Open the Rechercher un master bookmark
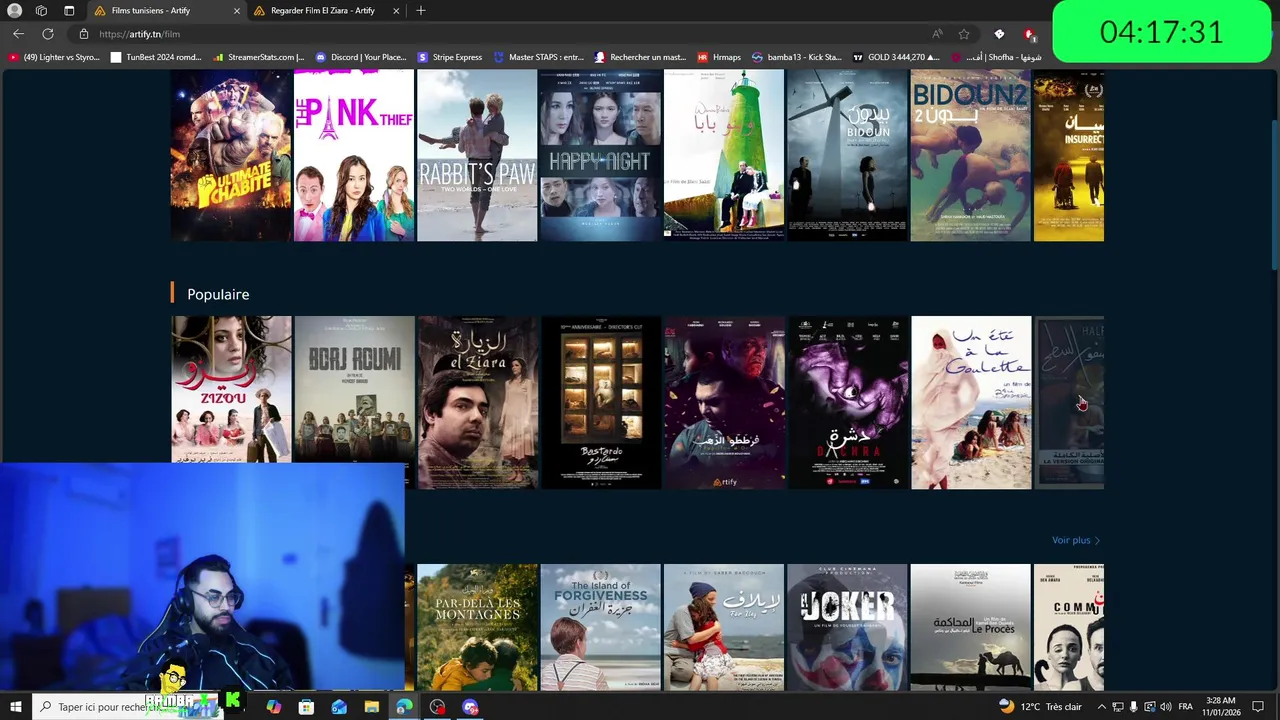This screenshot has height=720, width=1280. [x=640, y=57]
